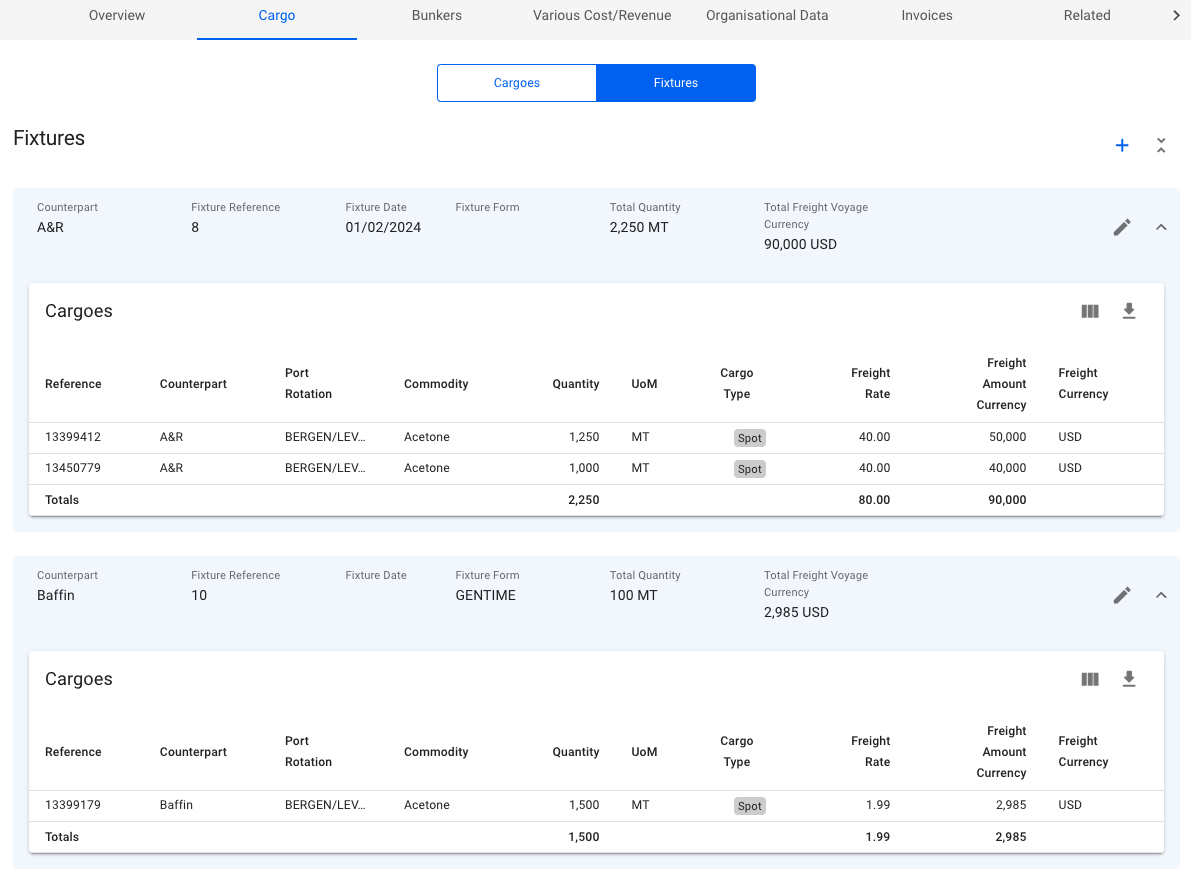The image size is (1191, 879).
Task: Edit the A&R fixture with pencil icon
Action: click(x=1122, y=228)
